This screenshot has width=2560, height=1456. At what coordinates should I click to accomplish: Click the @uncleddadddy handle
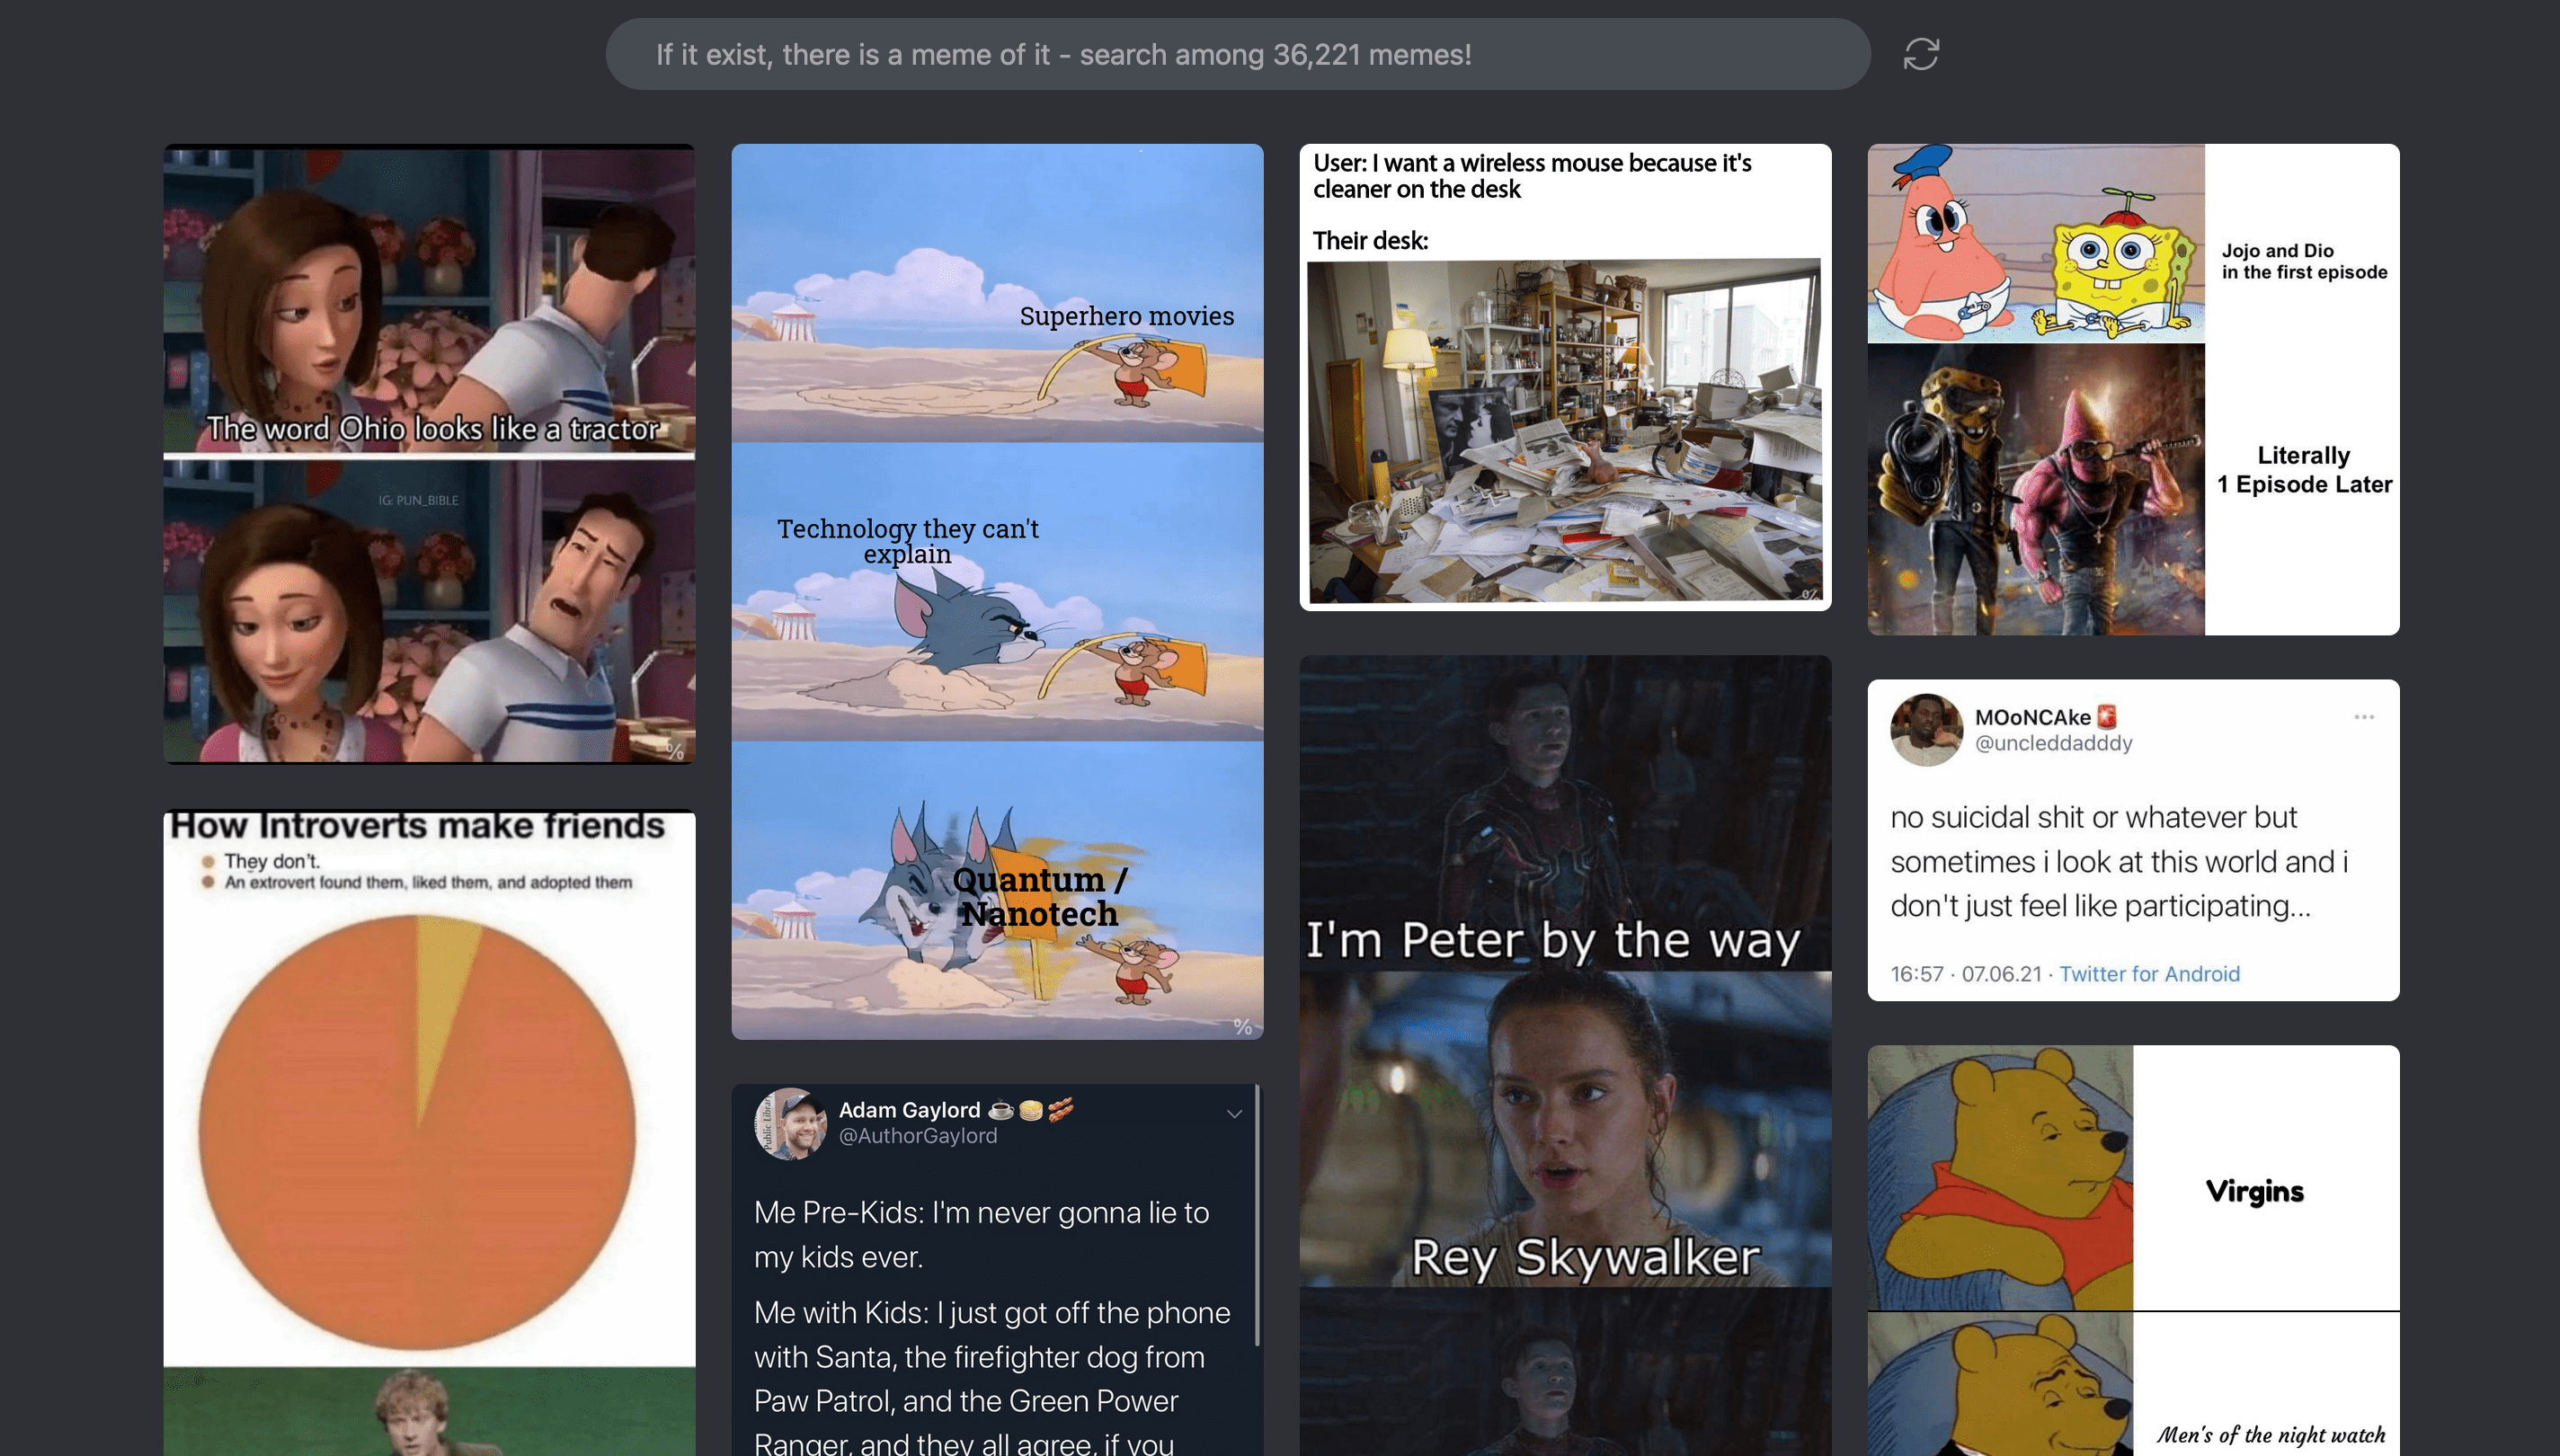[2053, 743]
